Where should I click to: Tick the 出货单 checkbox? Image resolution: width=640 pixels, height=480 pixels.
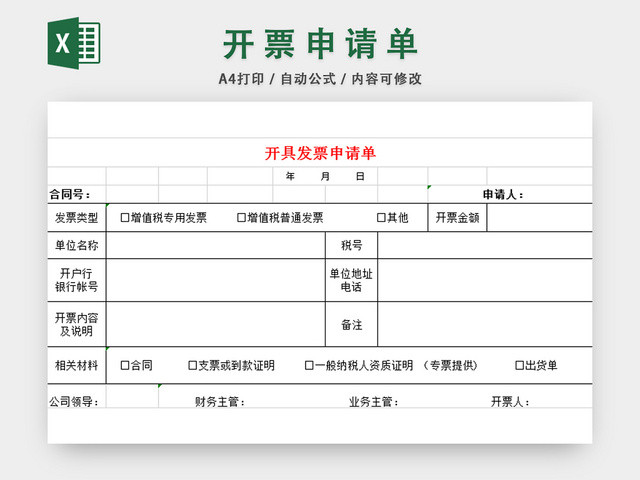(519, 365)
